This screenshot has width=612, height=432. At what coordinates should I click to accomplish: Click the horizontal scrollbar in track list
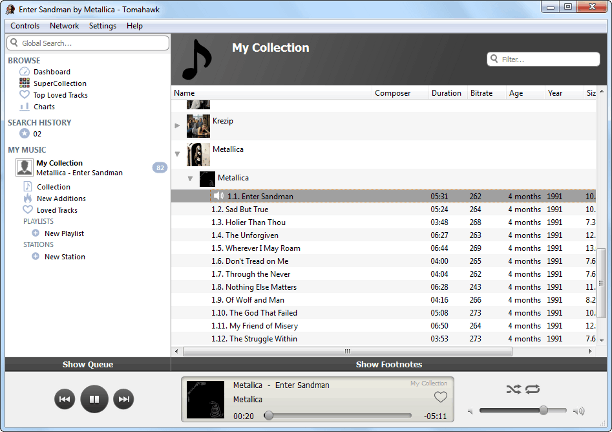[347, 351]
